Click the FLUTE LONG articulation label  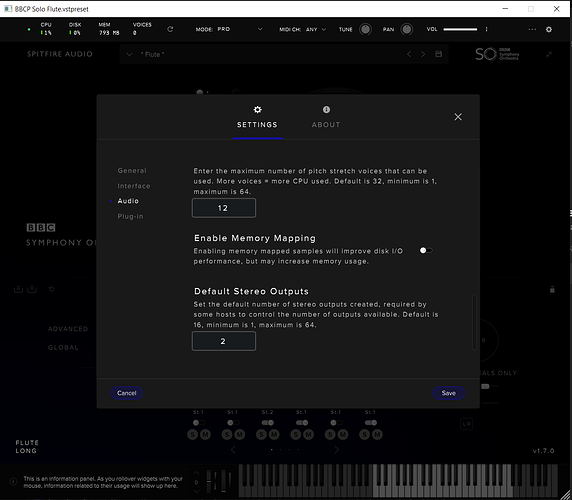click(x=27, y=446)
